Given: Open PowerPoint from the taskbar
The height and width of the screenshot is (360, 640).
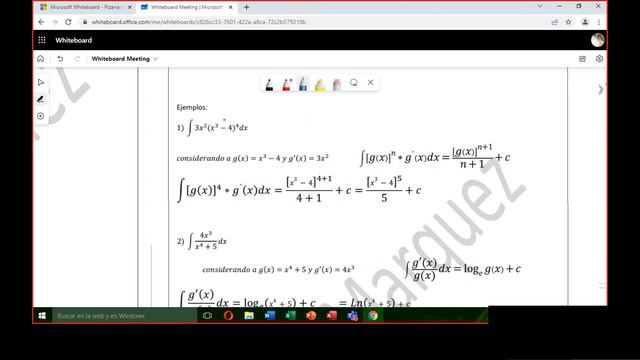Looking at the screenshot, I should point(311,316).
